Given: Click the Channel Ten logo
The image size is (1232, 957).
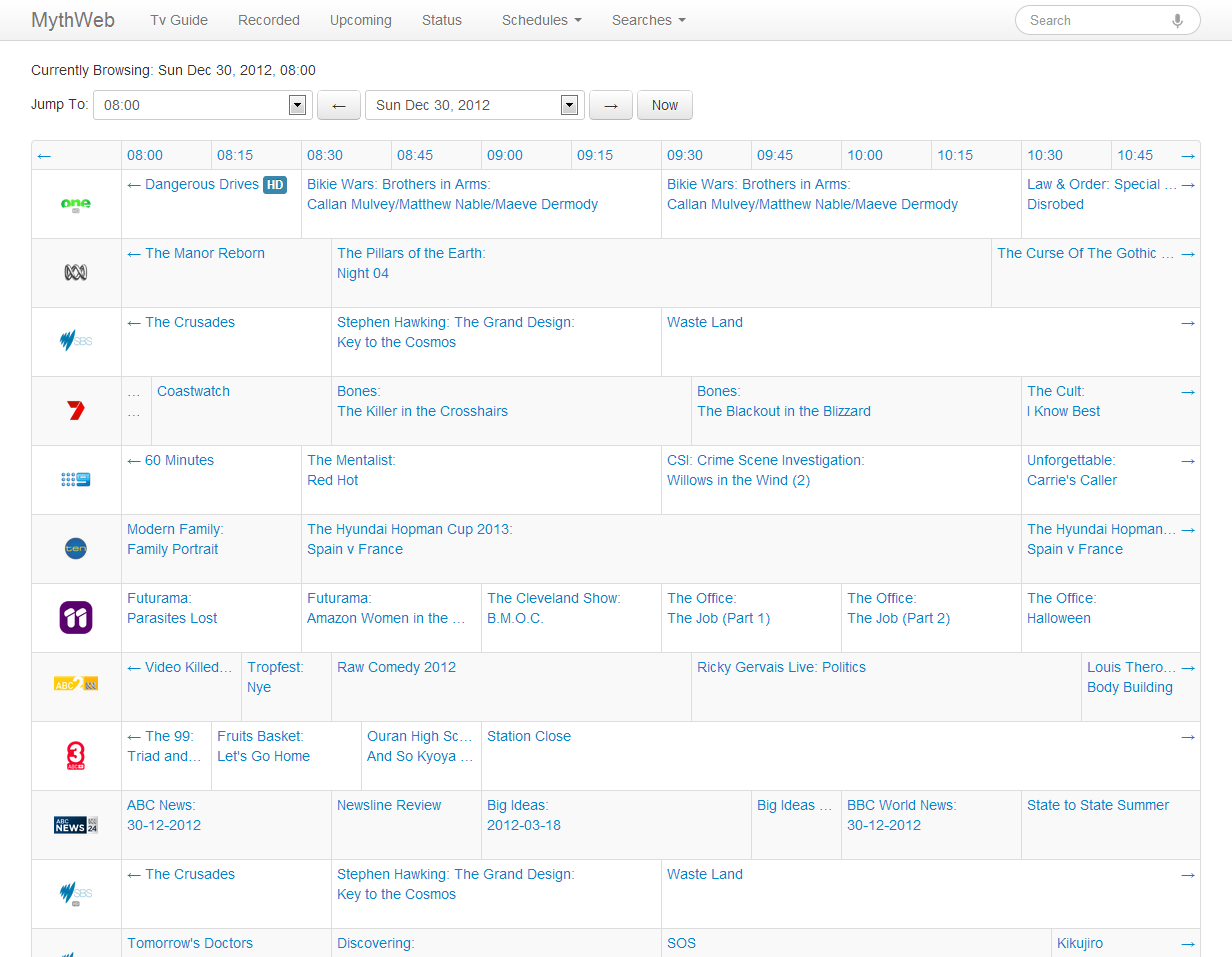Looking at the screenshot, I should tap(76, 548).
